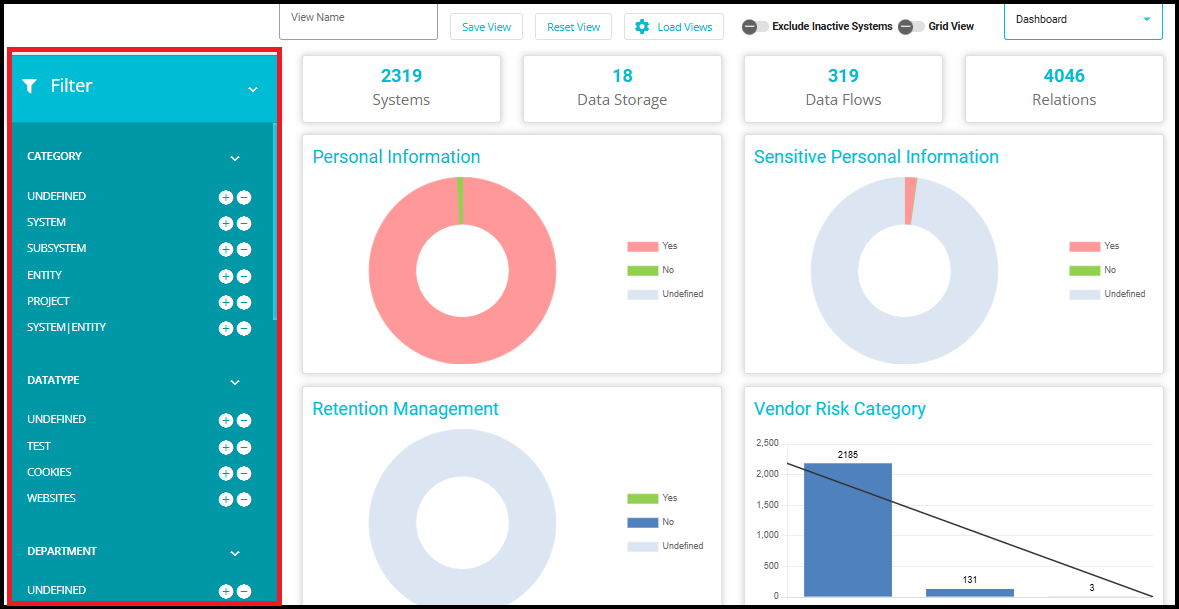The width and height of the screenshot is (1179, 609).
Task: Click the Undefined legend swatch in Retention Management
Action: tap(642, 546)
